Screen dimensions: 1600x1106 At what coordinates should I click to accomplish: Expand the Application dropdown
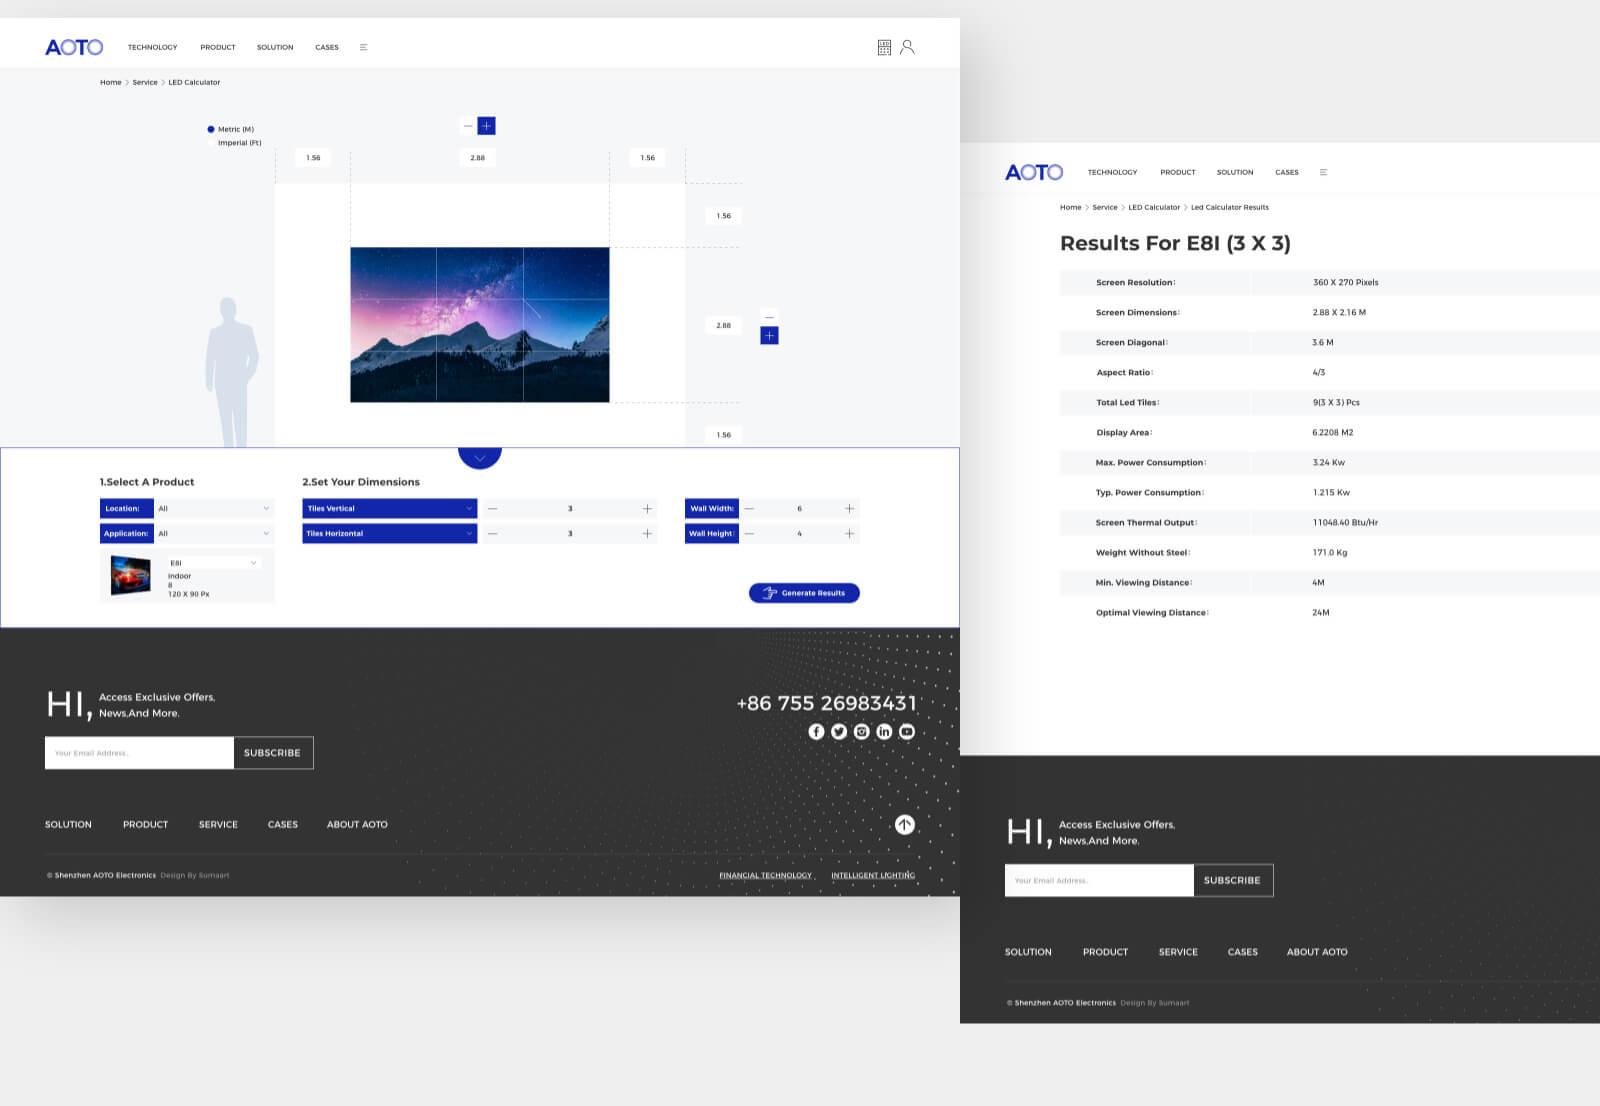click(x=214, y=534)
